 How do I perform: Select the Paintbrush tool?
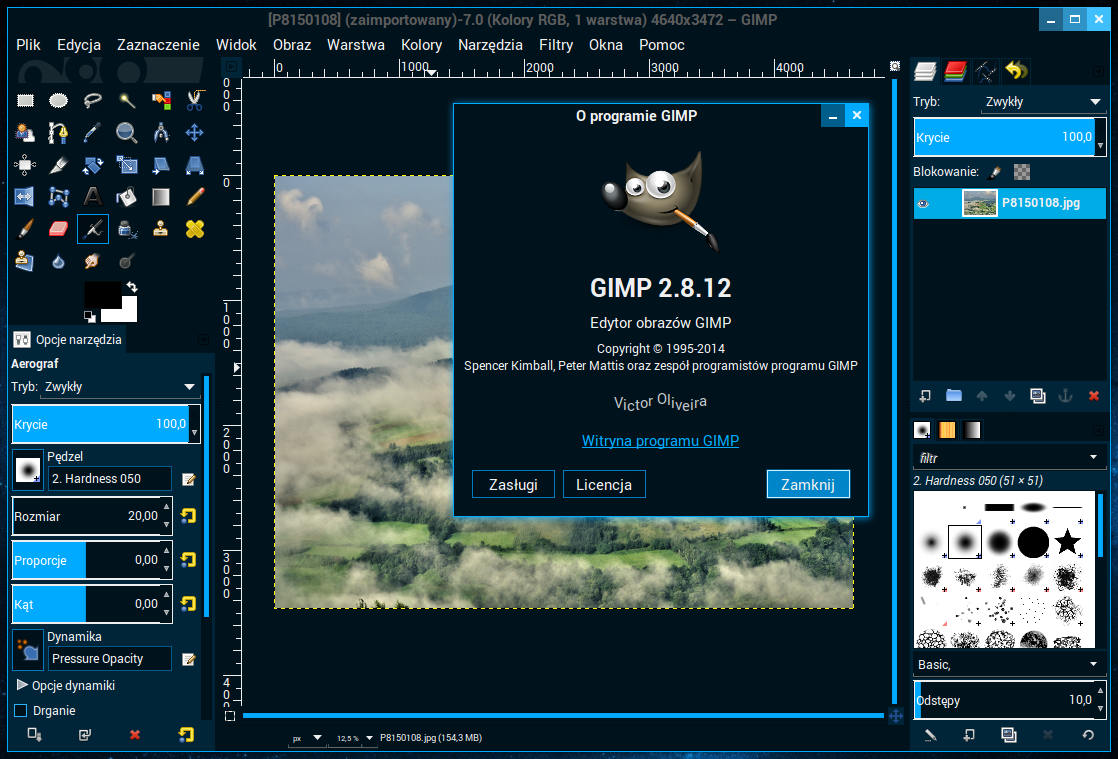point(25,229)
